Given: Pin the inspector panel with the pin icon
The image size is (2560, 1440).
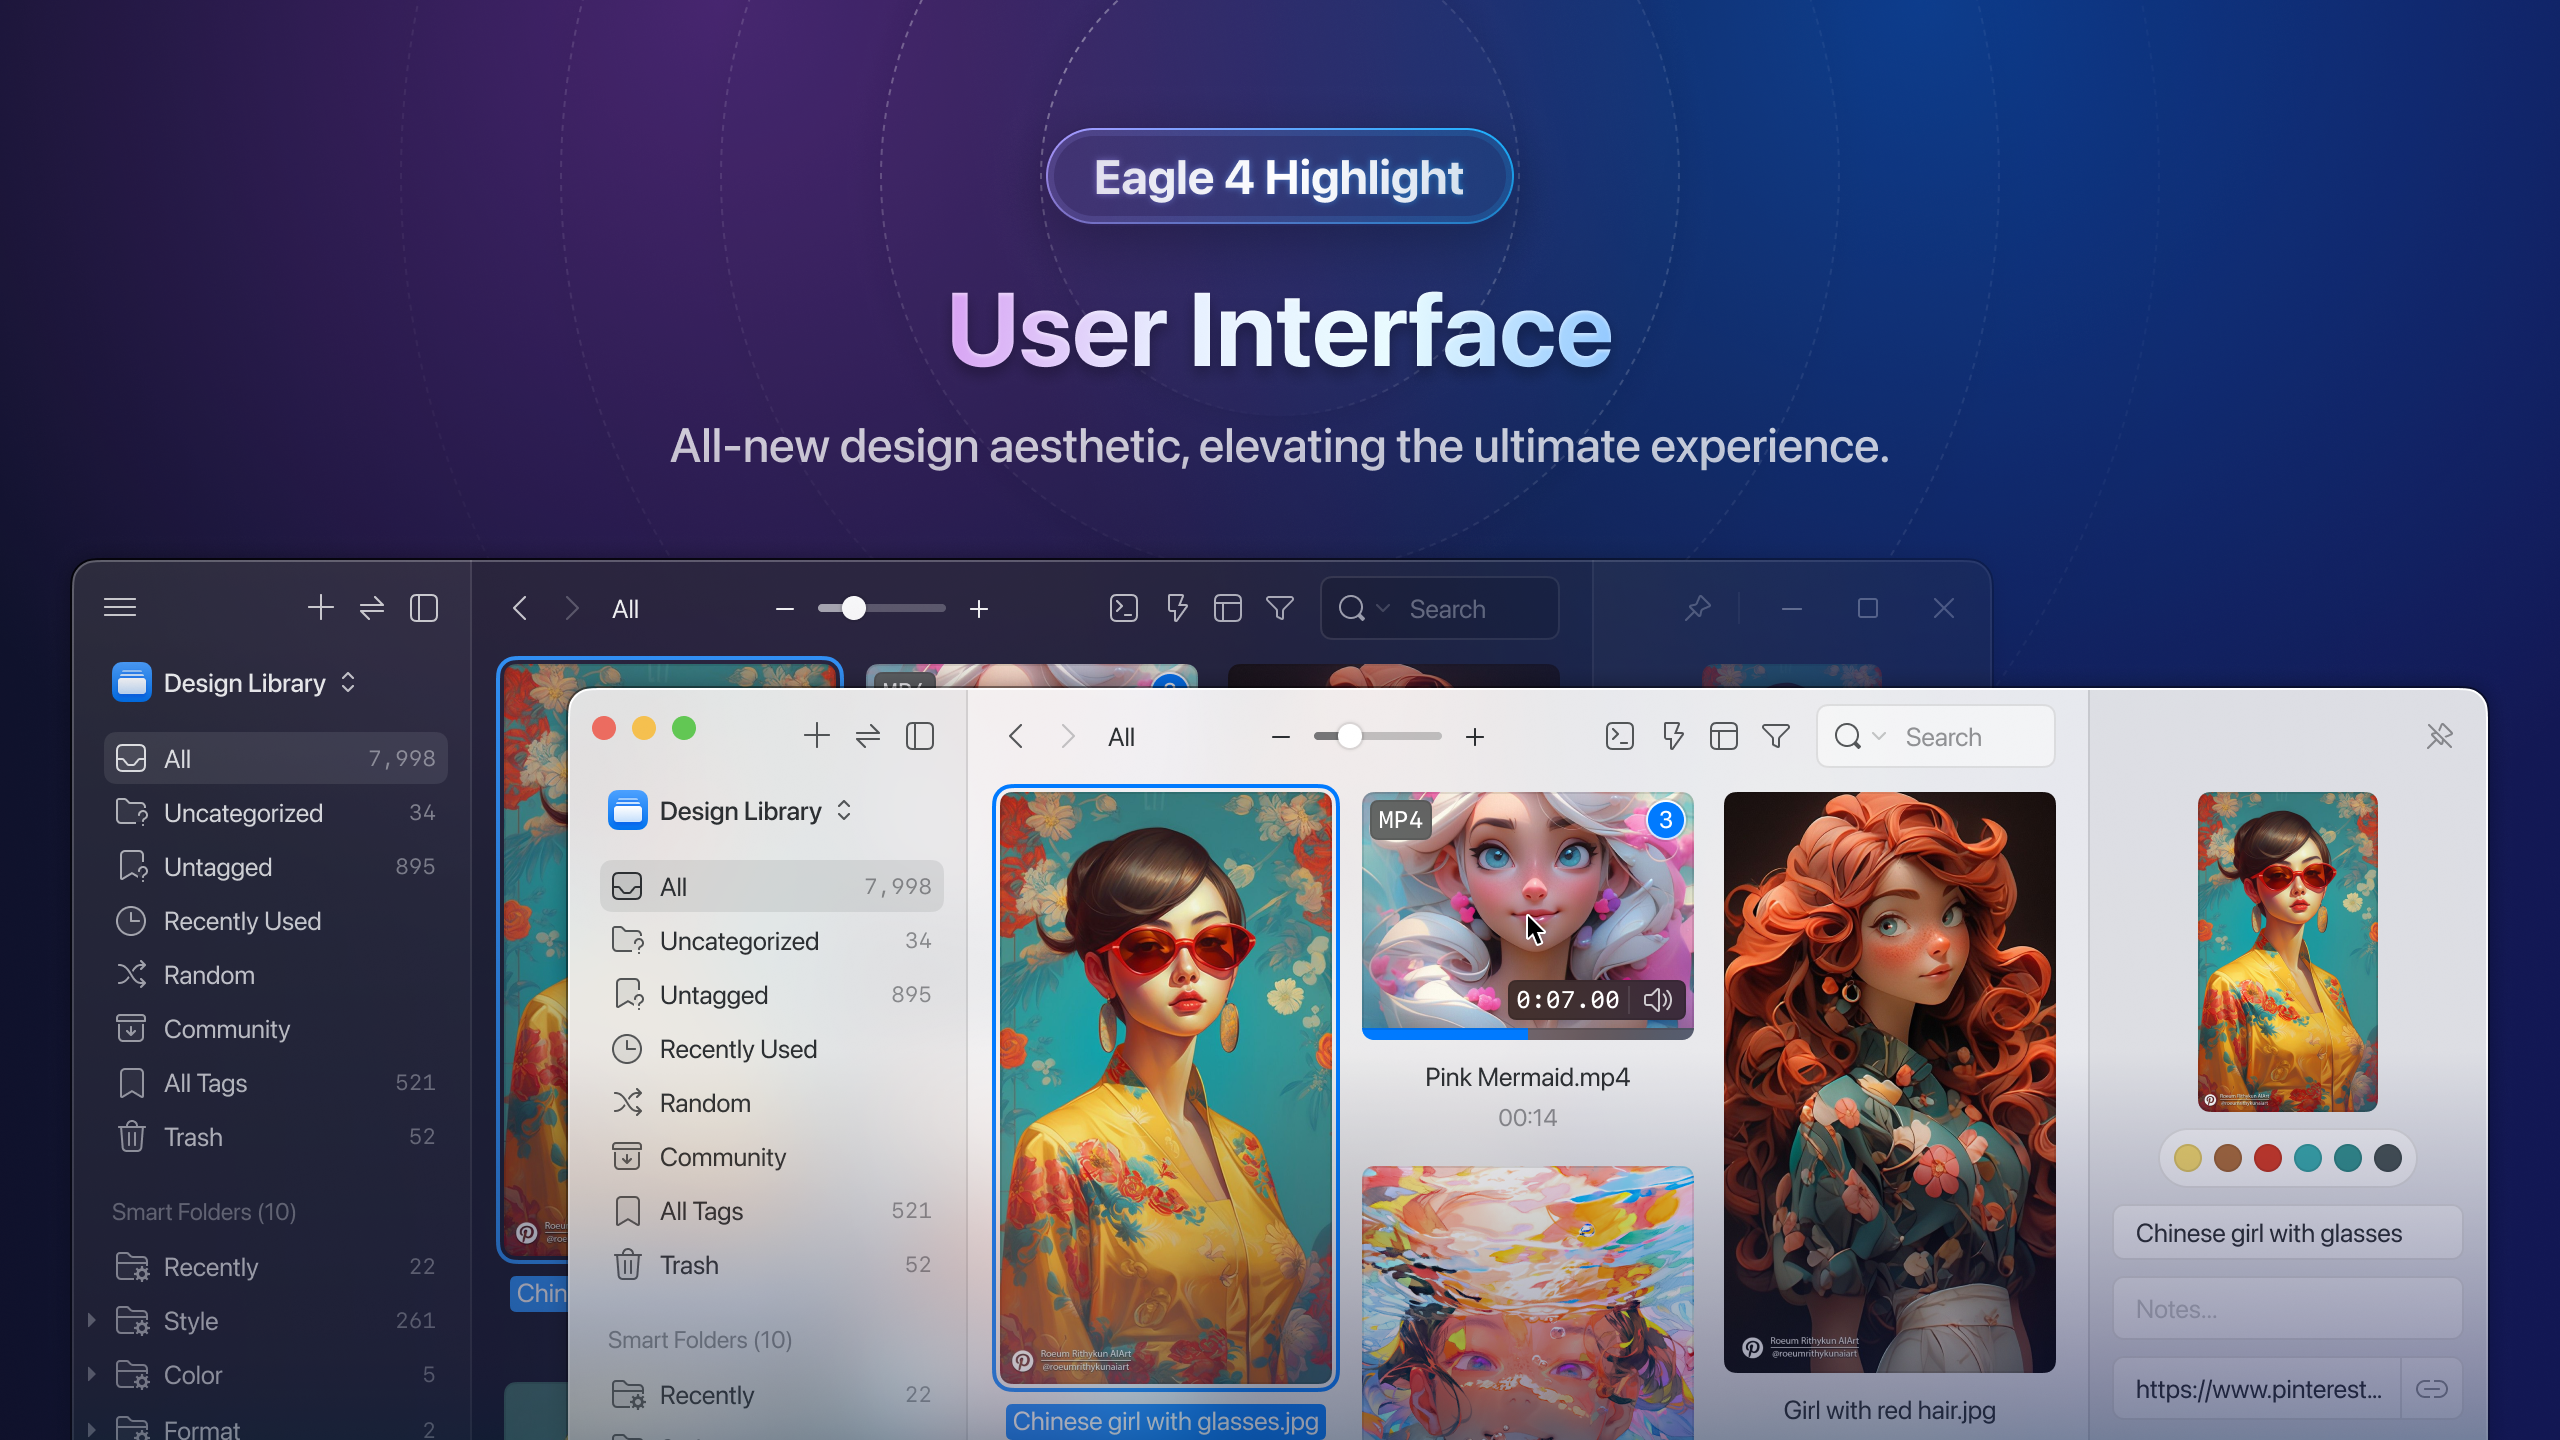Looking at the screenshot, I should pos(2442,736).
